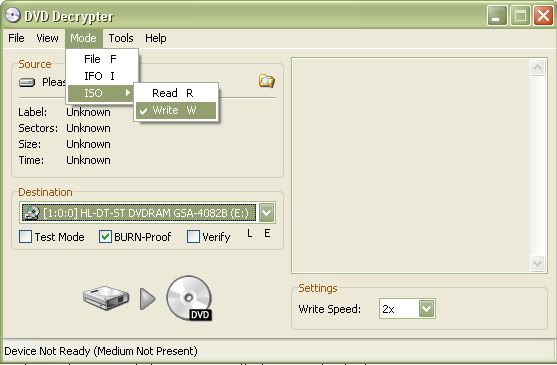Close the DVD Decrypter window

click(x=543, y=16)
